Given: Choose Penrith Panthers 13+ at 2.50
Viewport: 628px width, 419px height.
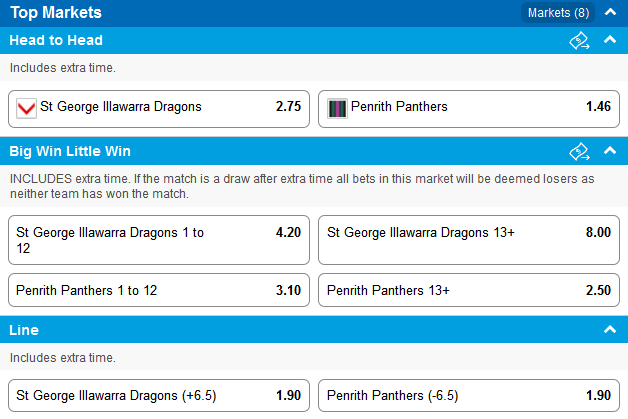Looking at the screenshot, I should click(469, 290).
